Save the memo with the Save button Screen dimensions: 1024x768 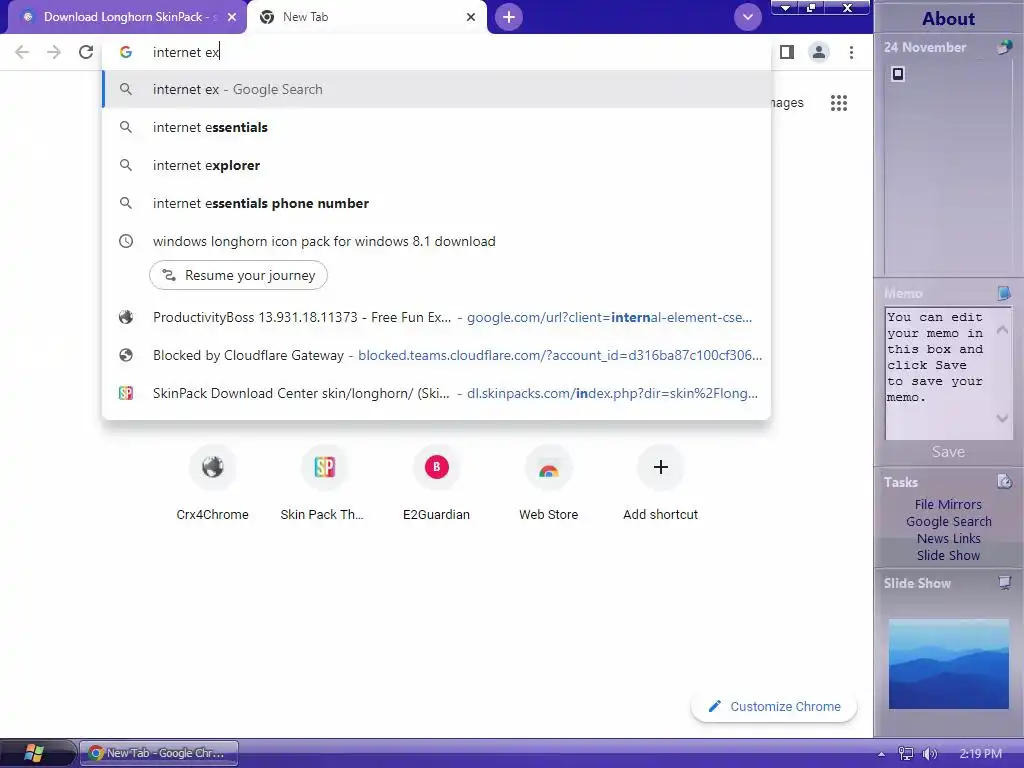948,452
